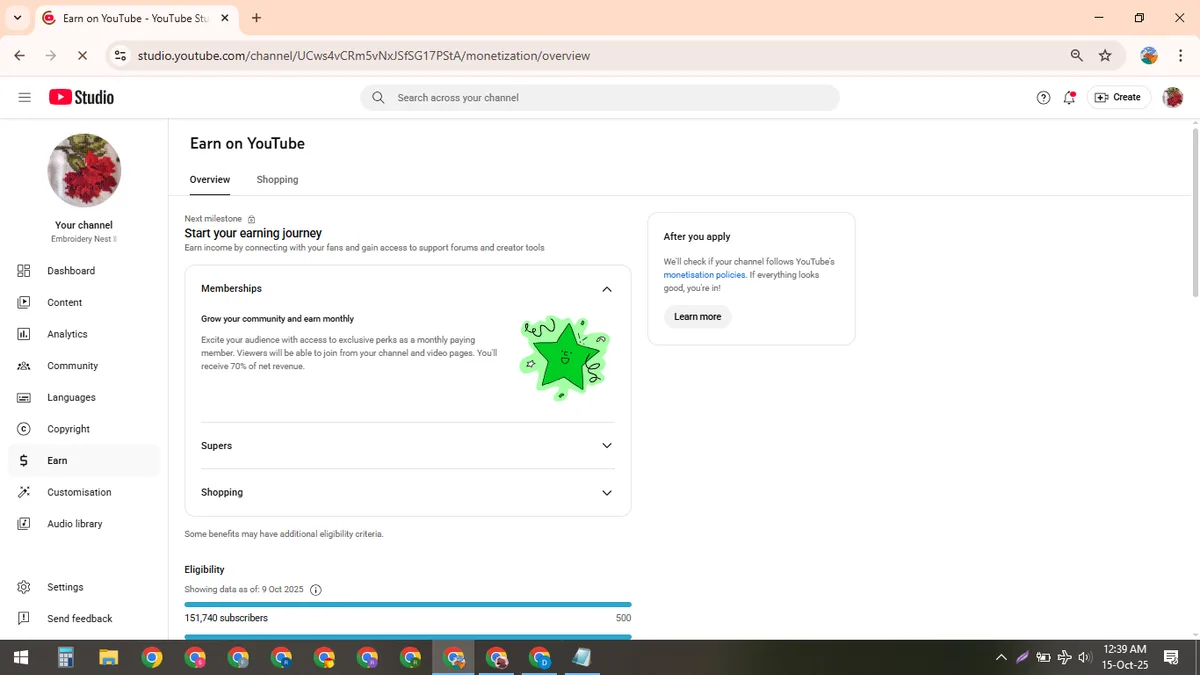Open Settings in the sidebar
This screenshot has width=1200, height=675.
click(83, 587)
